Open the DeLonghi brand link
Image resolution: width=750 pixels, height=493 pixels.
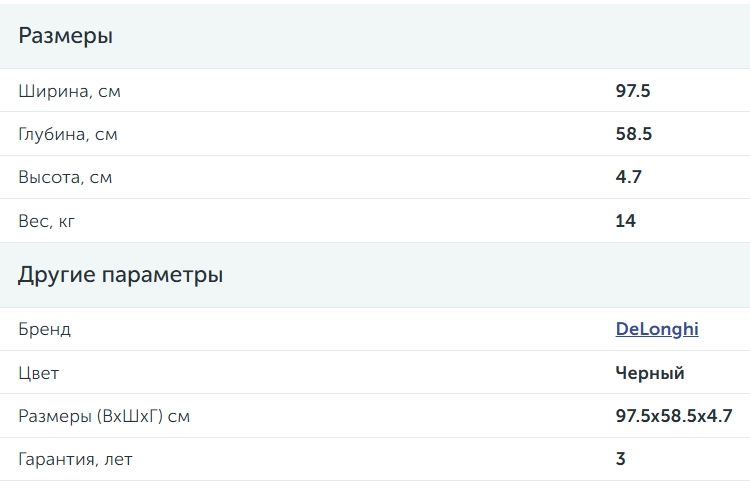point(657,329)
